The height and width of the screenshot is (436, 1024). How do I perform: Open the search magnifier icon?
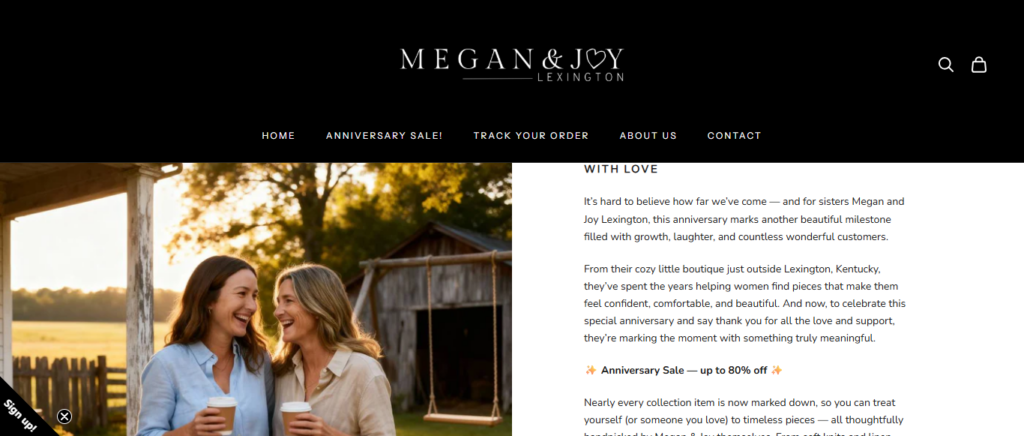coord(946,65)
